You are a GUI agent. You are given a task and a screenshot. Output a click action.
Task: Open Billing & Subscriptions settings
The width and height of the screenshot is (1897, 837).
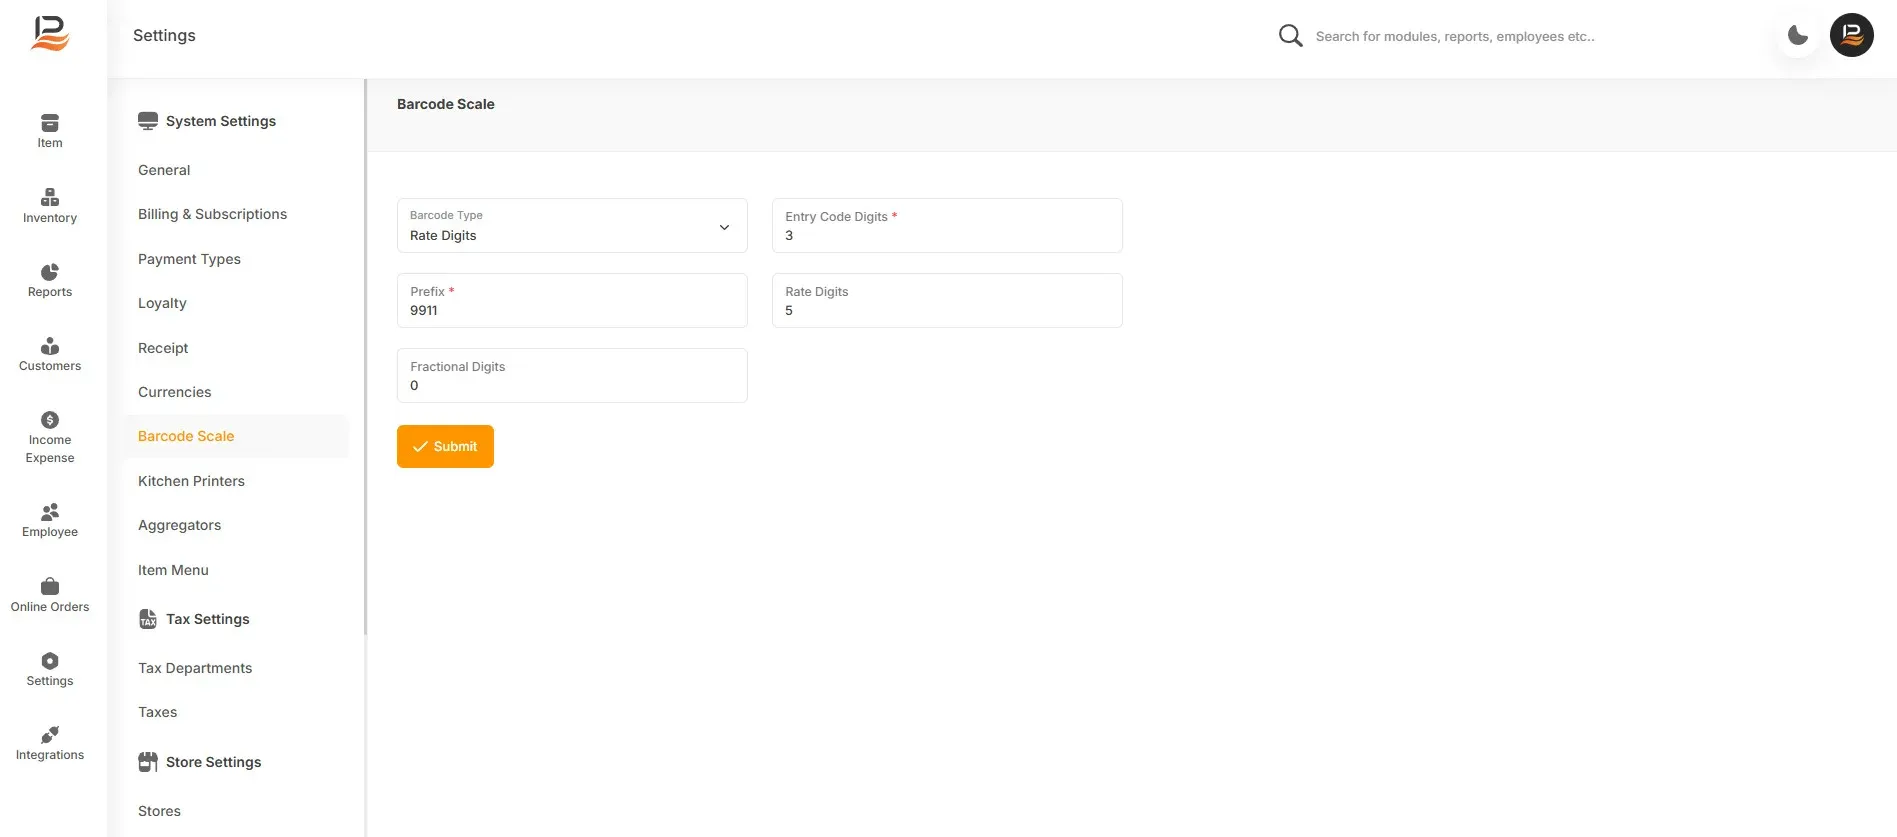pos(212,214)
